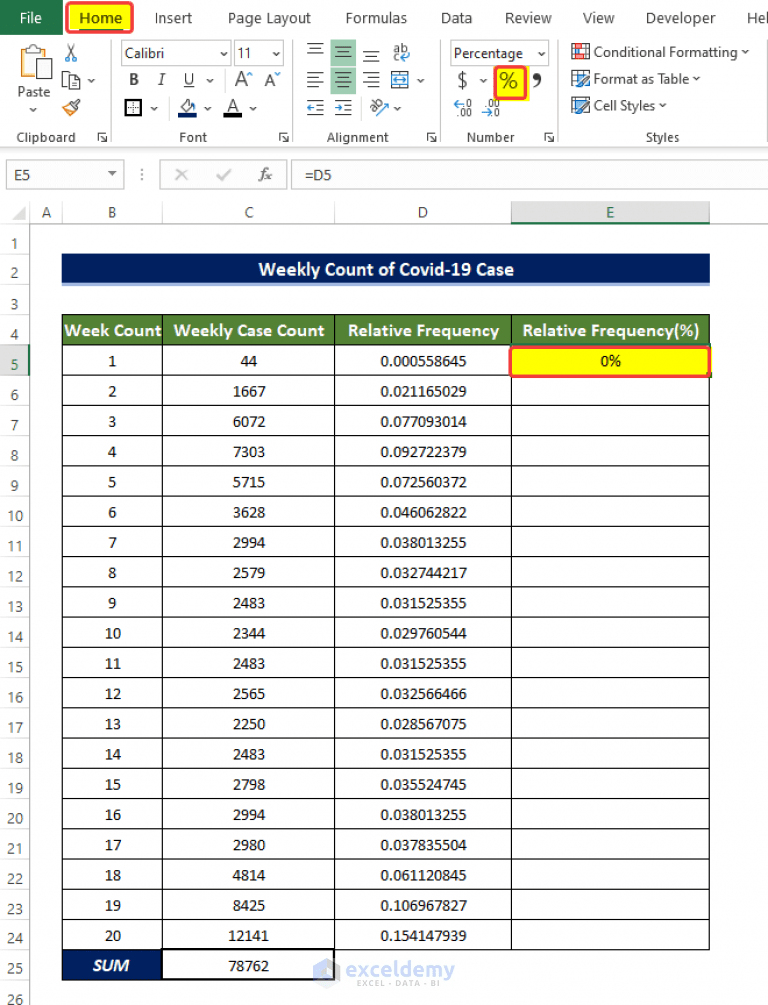Toggle Underline formatting

click(188, 79)
